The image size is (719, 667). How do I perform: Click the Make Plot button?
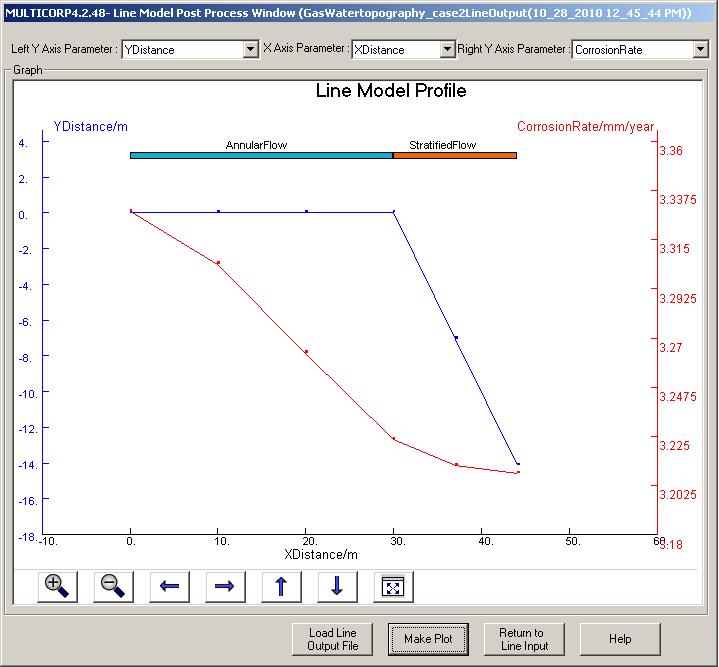tap(428, 639)
